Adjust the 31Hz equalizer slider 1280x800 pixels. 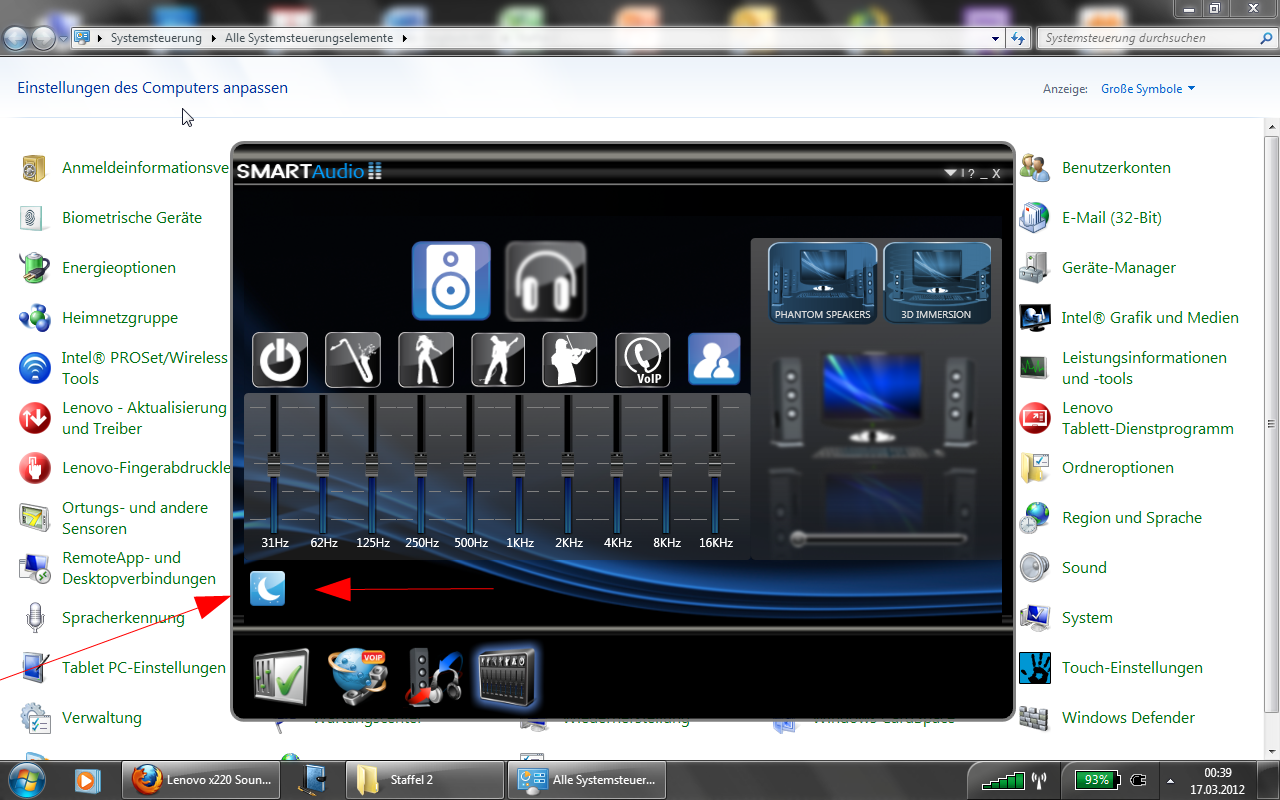point(275,464)
